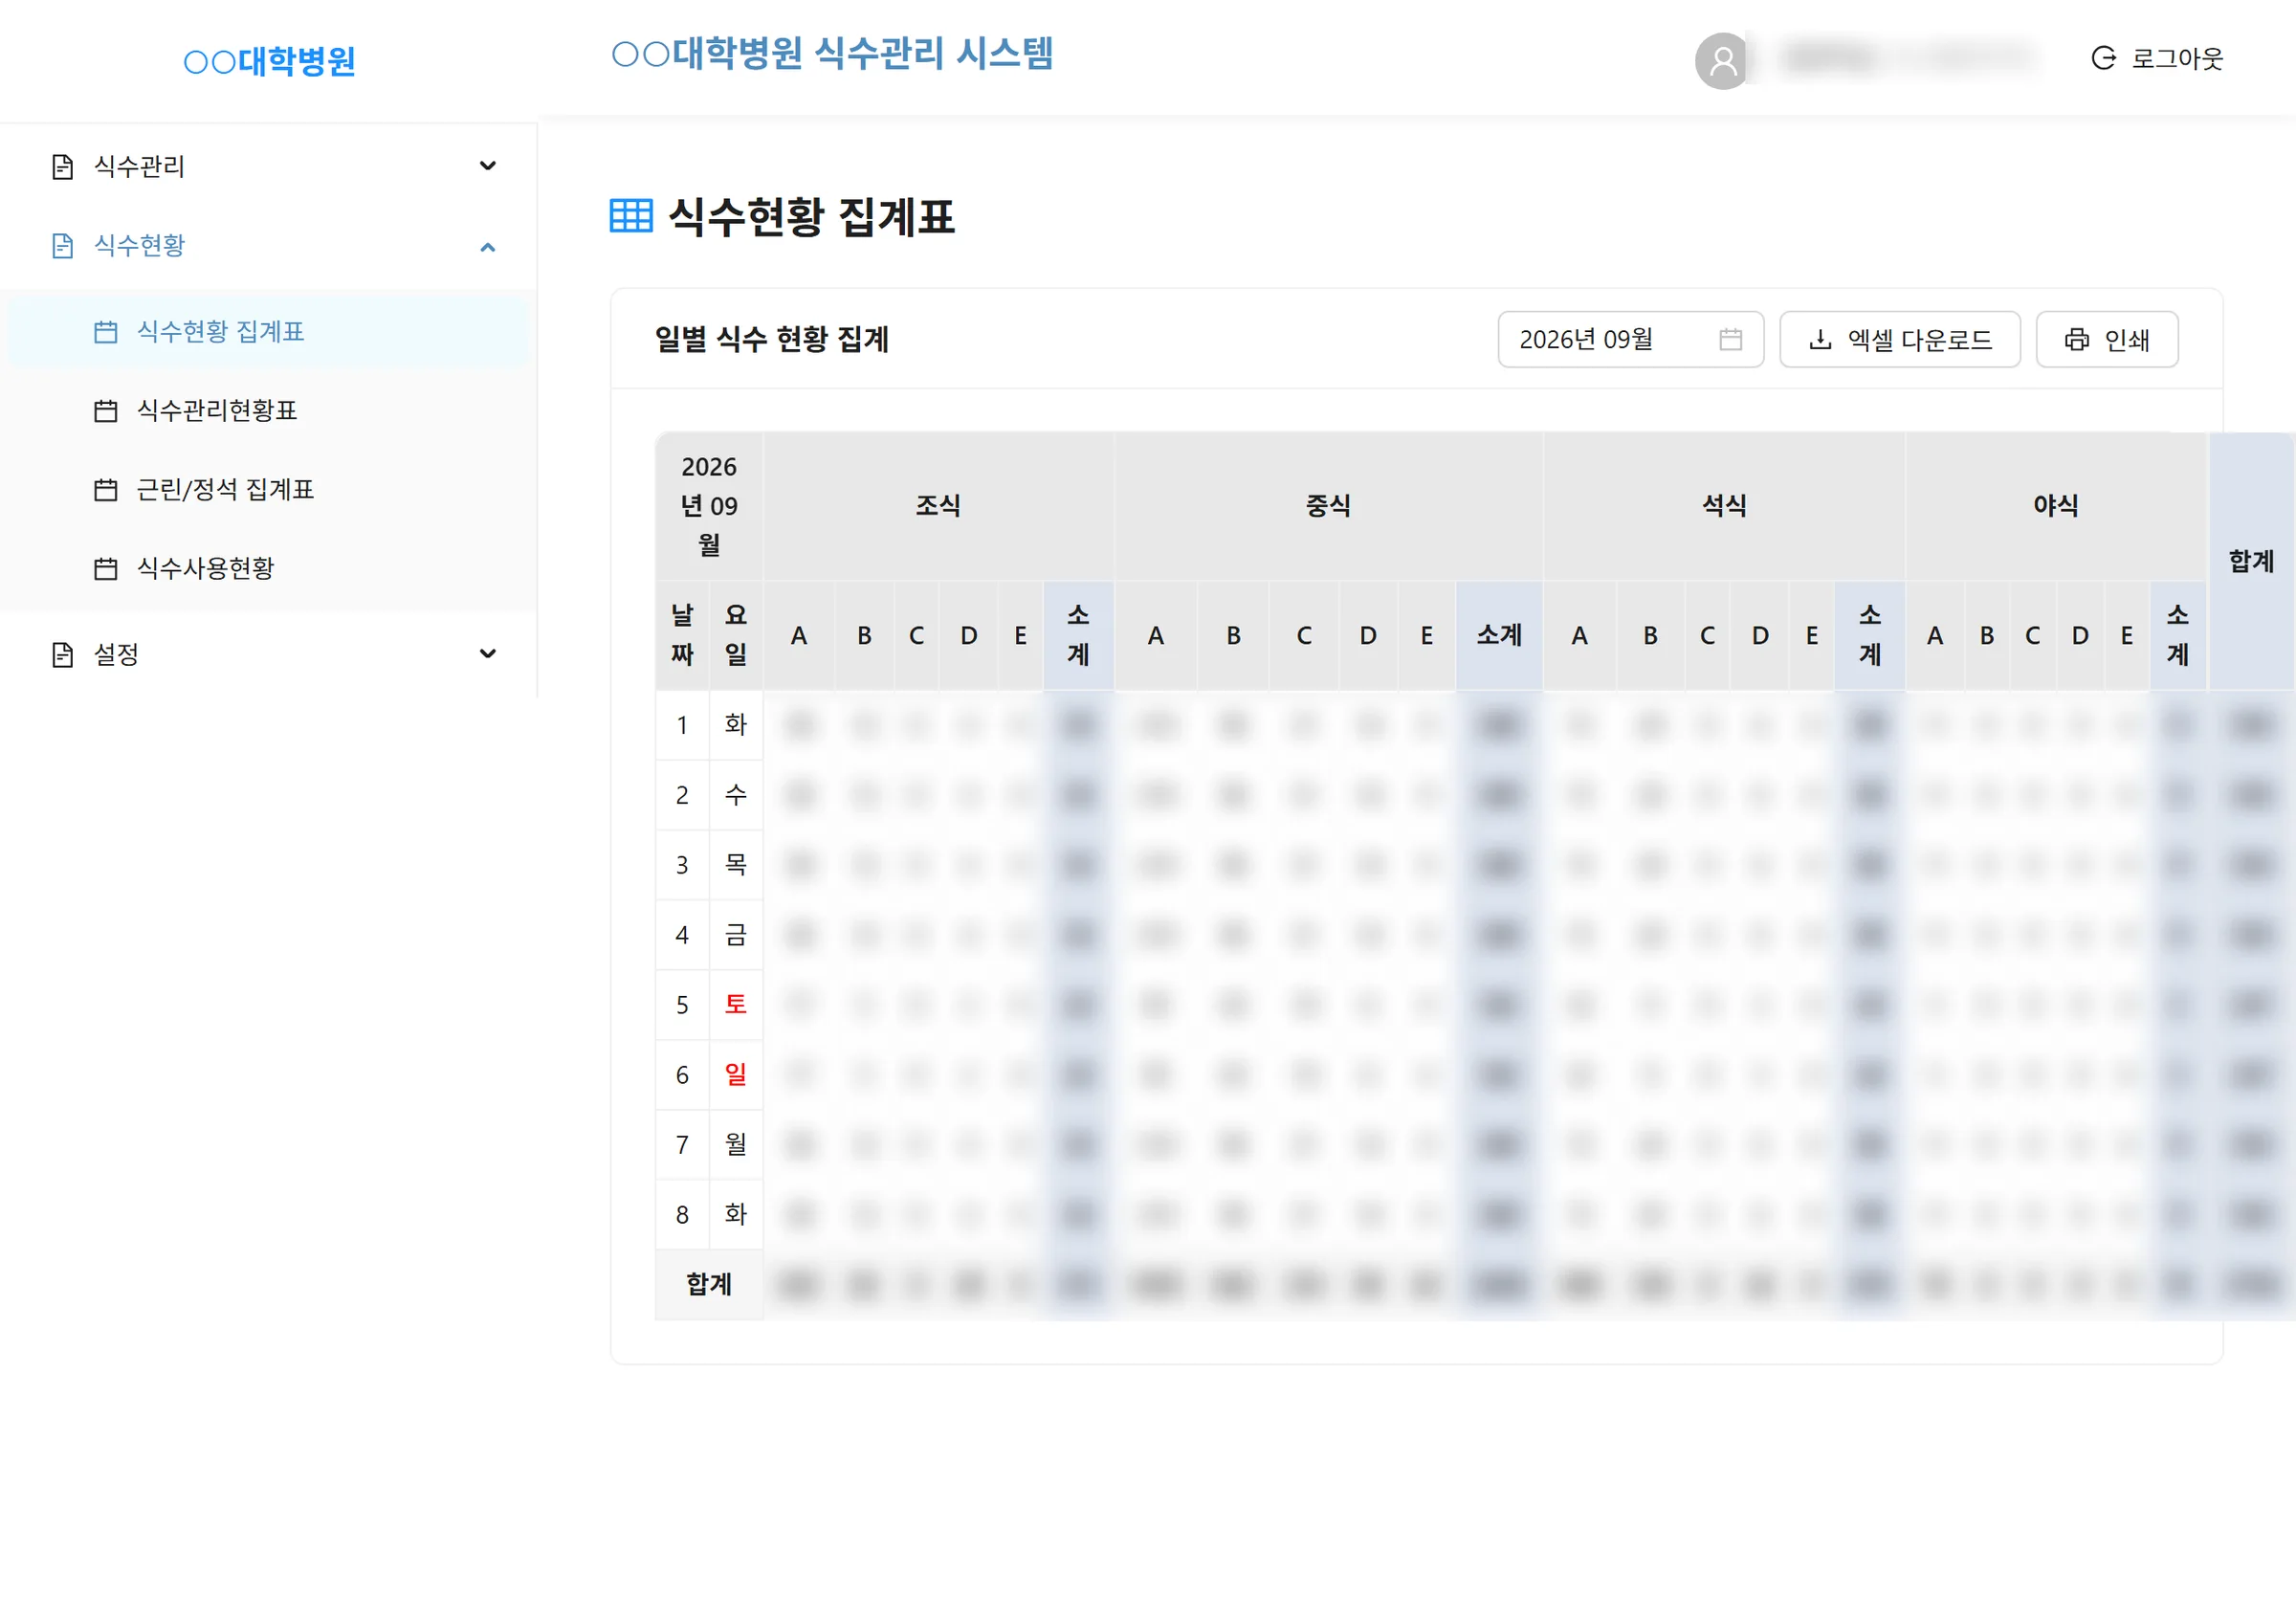Screen dimensions: 2296x1615
Task: Open calendar picker icon in month field
Action: [1730, 339]
